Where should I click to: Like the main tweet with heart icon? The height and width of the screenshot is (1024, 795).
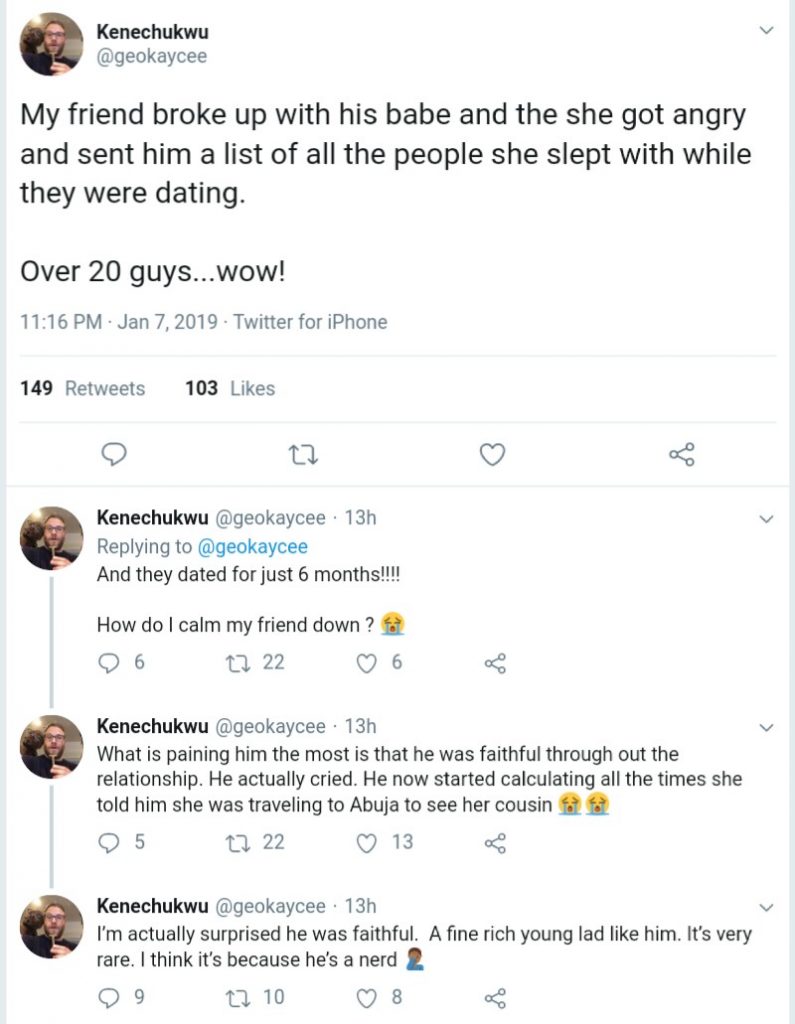(x=491, y=456)
